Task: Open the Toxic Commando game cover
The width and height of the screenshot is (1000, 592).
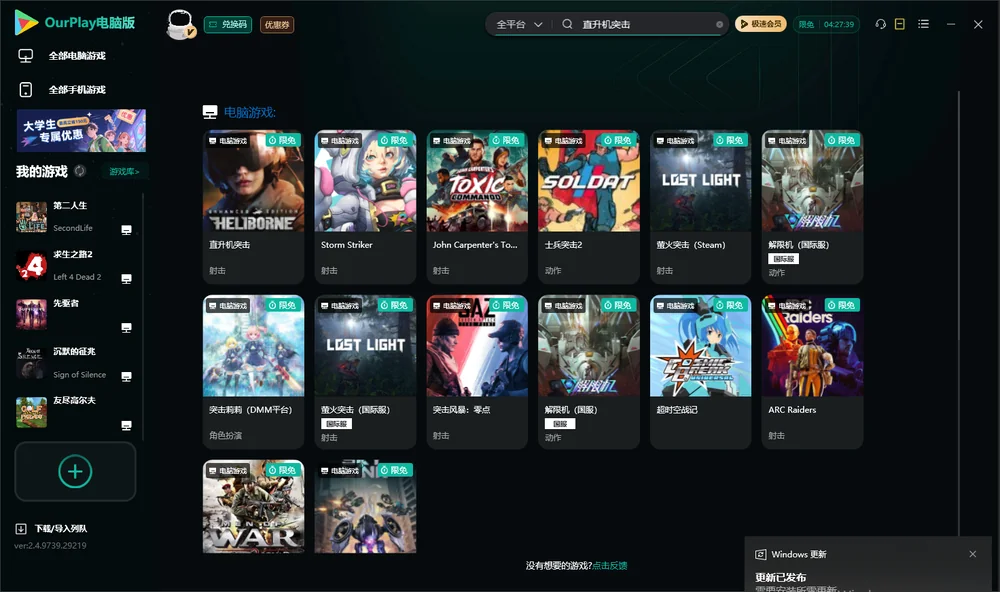Action: pos(477,181)
